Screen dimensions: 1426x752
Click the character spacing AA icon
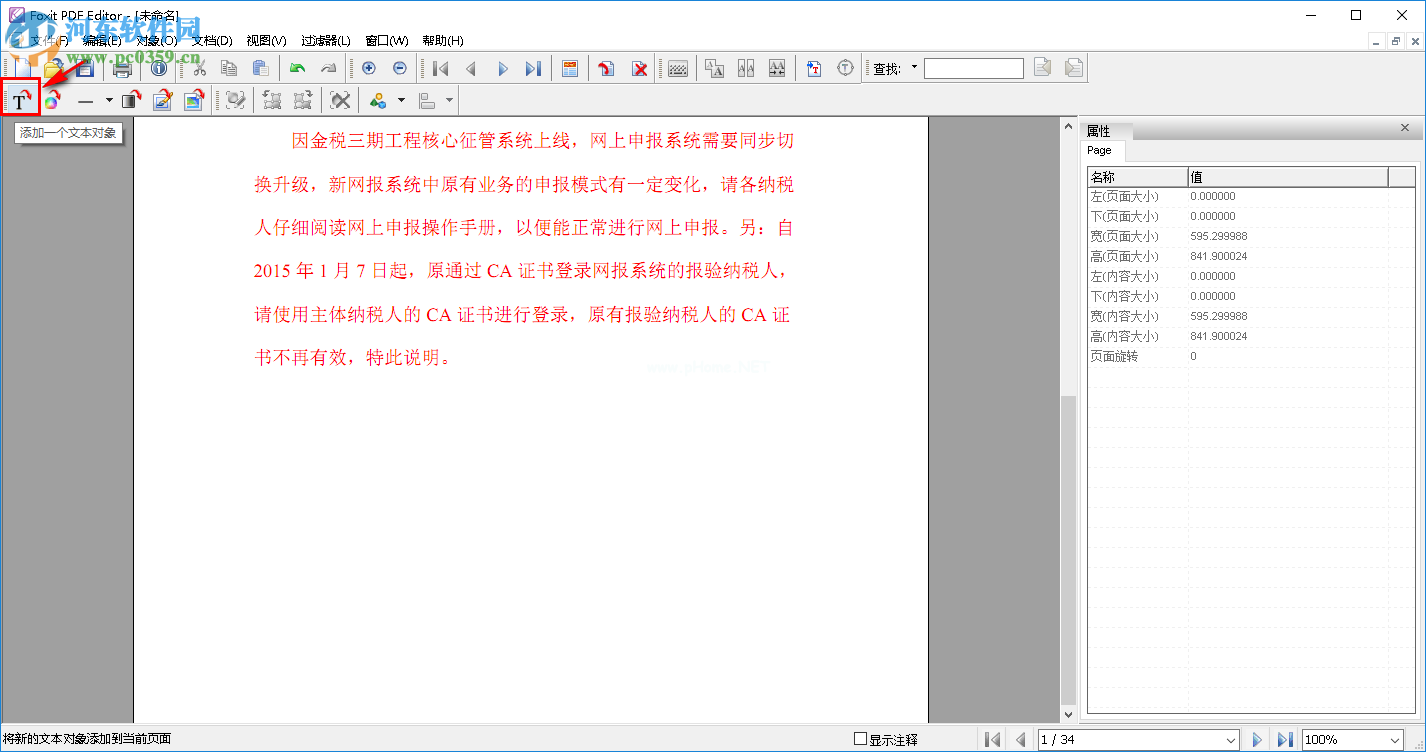tap(746, 68)
